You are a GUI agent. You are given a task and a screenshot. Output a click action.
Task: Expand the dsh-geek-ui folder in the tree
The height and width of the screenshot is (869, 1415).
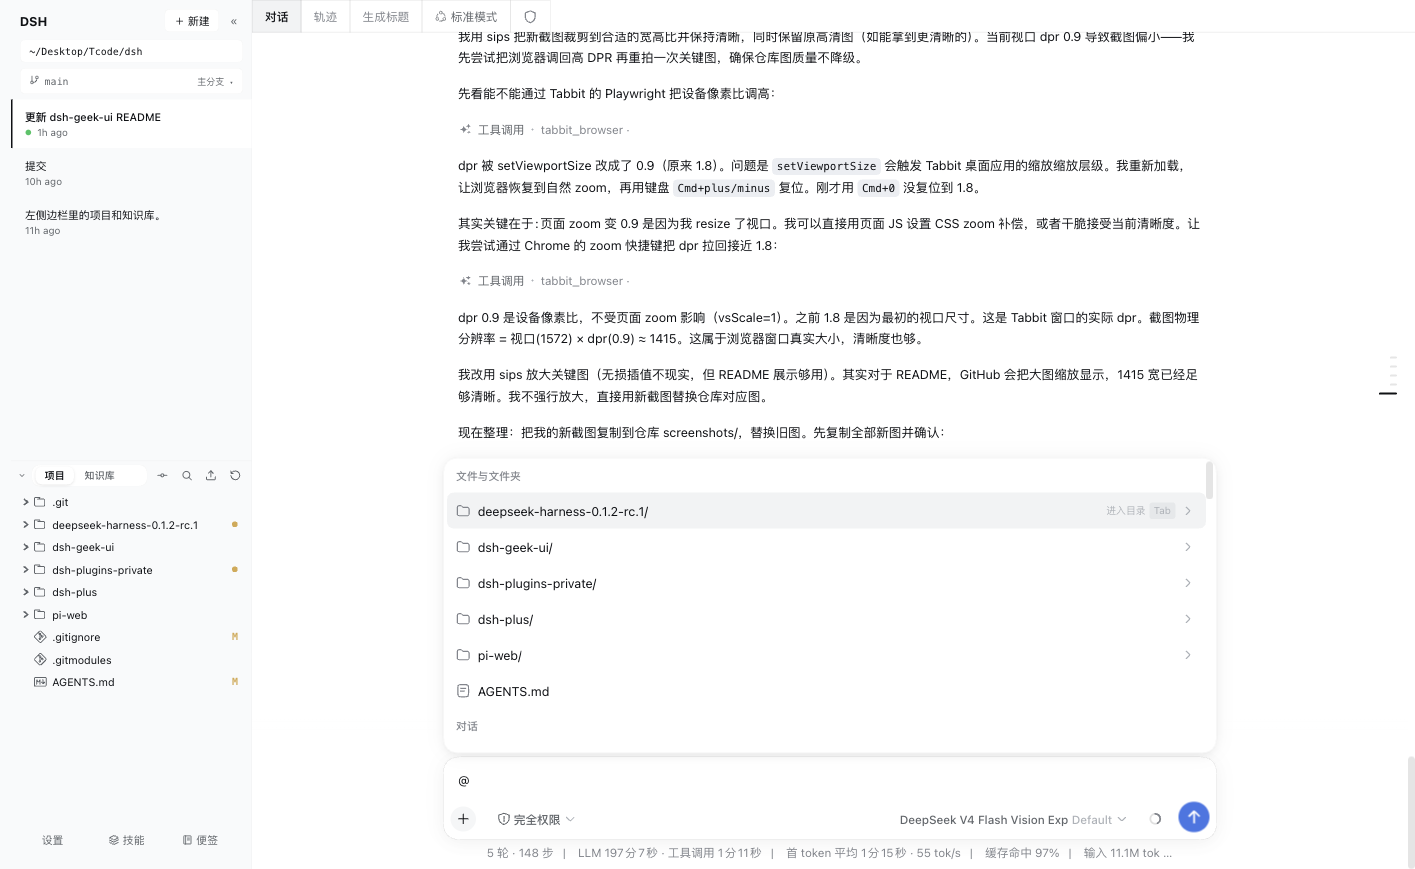pos(26,547)
